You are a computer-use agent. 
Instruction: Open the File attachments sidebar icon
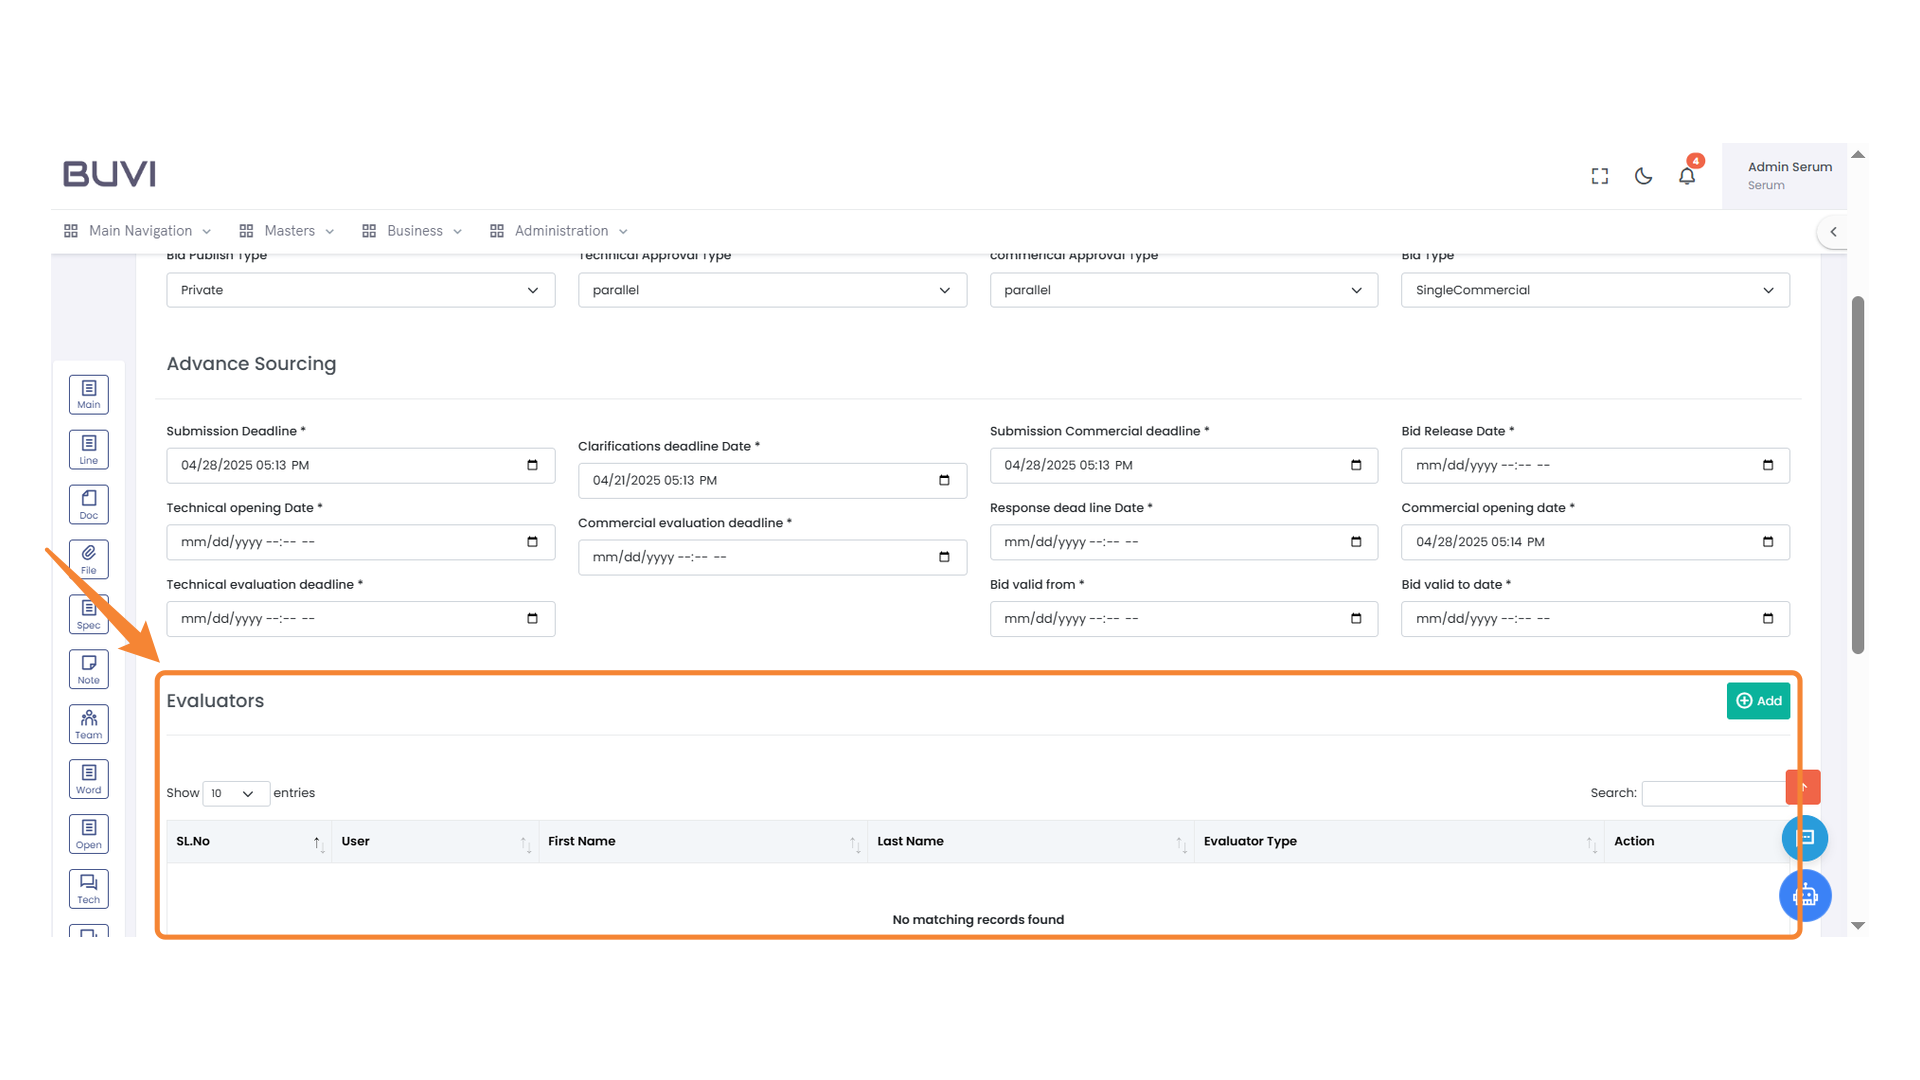(x=88, y=558)
